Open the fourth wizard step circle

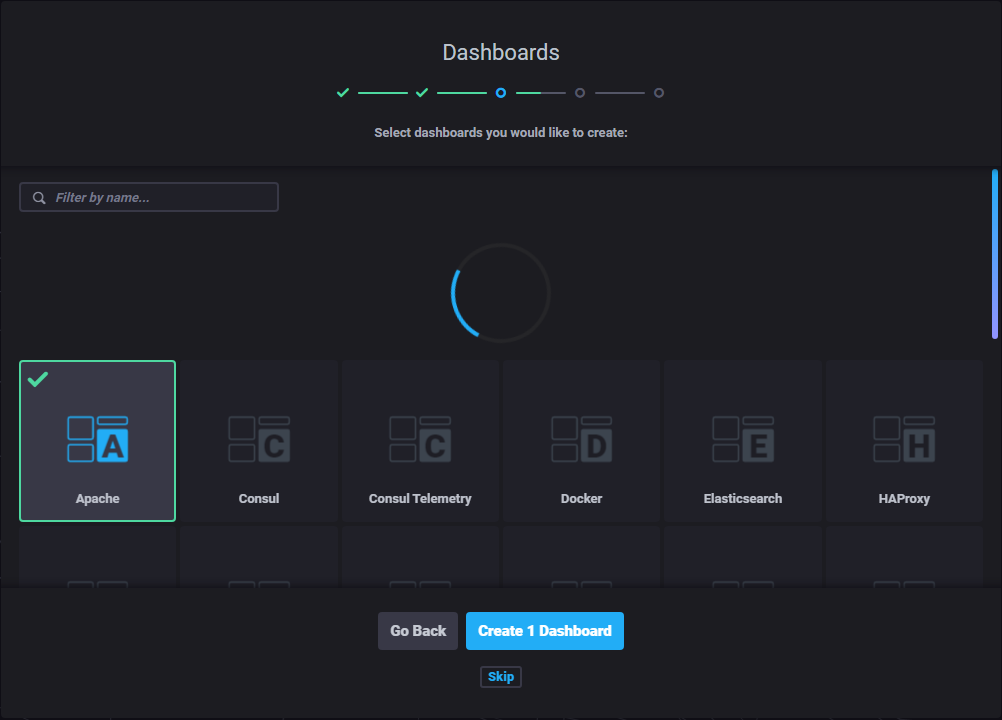(x=580, y=93)
